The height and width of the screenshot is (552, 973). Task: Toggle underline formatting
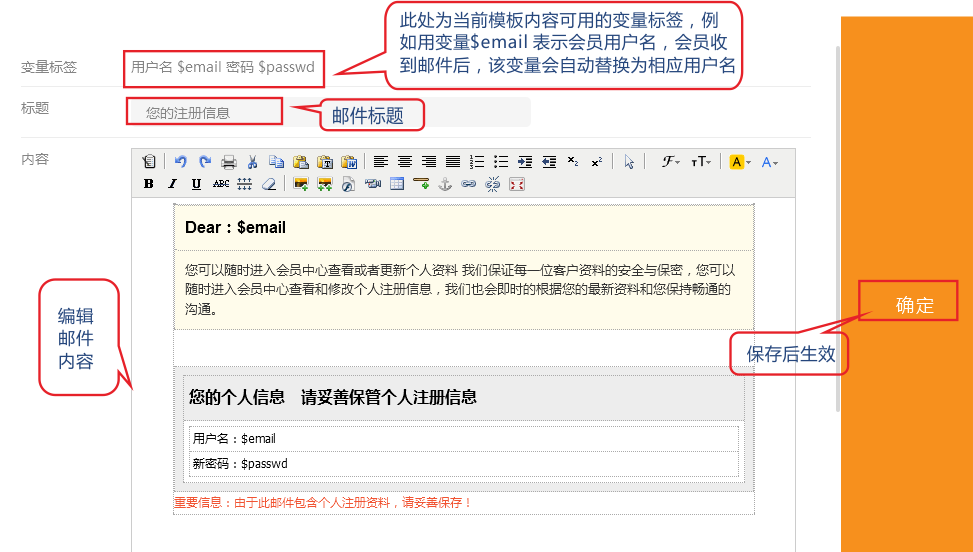tap(196, 184)
